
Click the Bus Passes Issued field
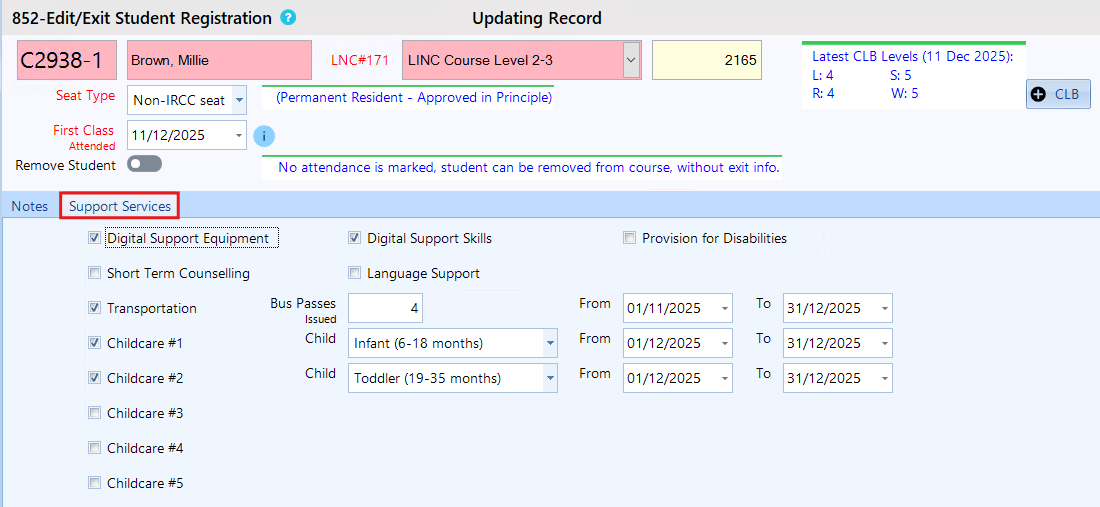pos(385,308)
